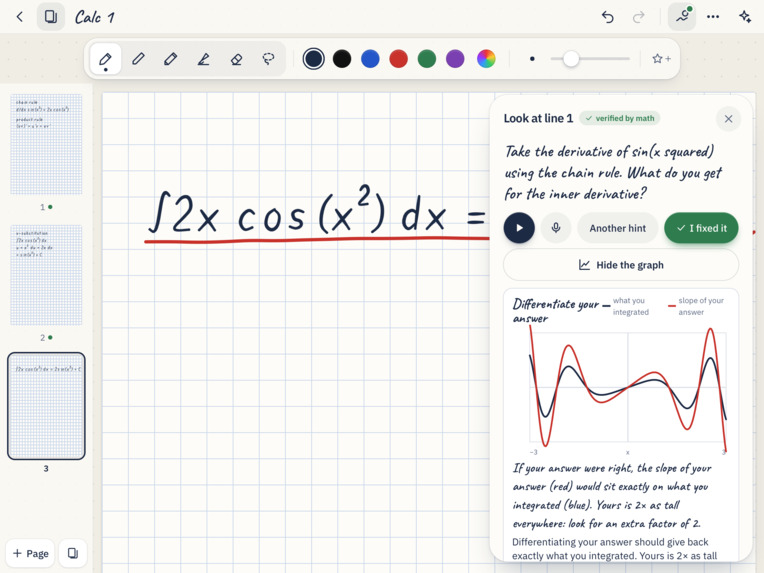This screenshot has width=764, height=573.
Task: Tap the handwritten integral on the canvas
Action: coord(319,212)
